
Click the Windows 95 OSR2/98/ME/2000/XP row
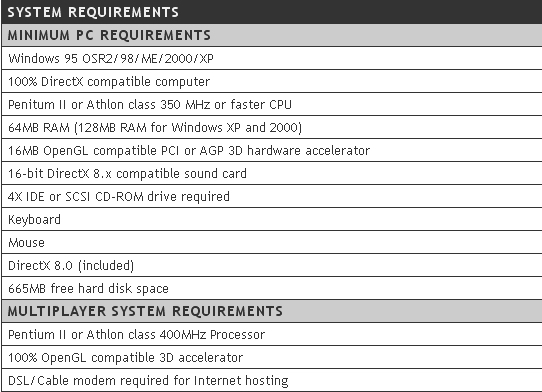pos(272,58)
